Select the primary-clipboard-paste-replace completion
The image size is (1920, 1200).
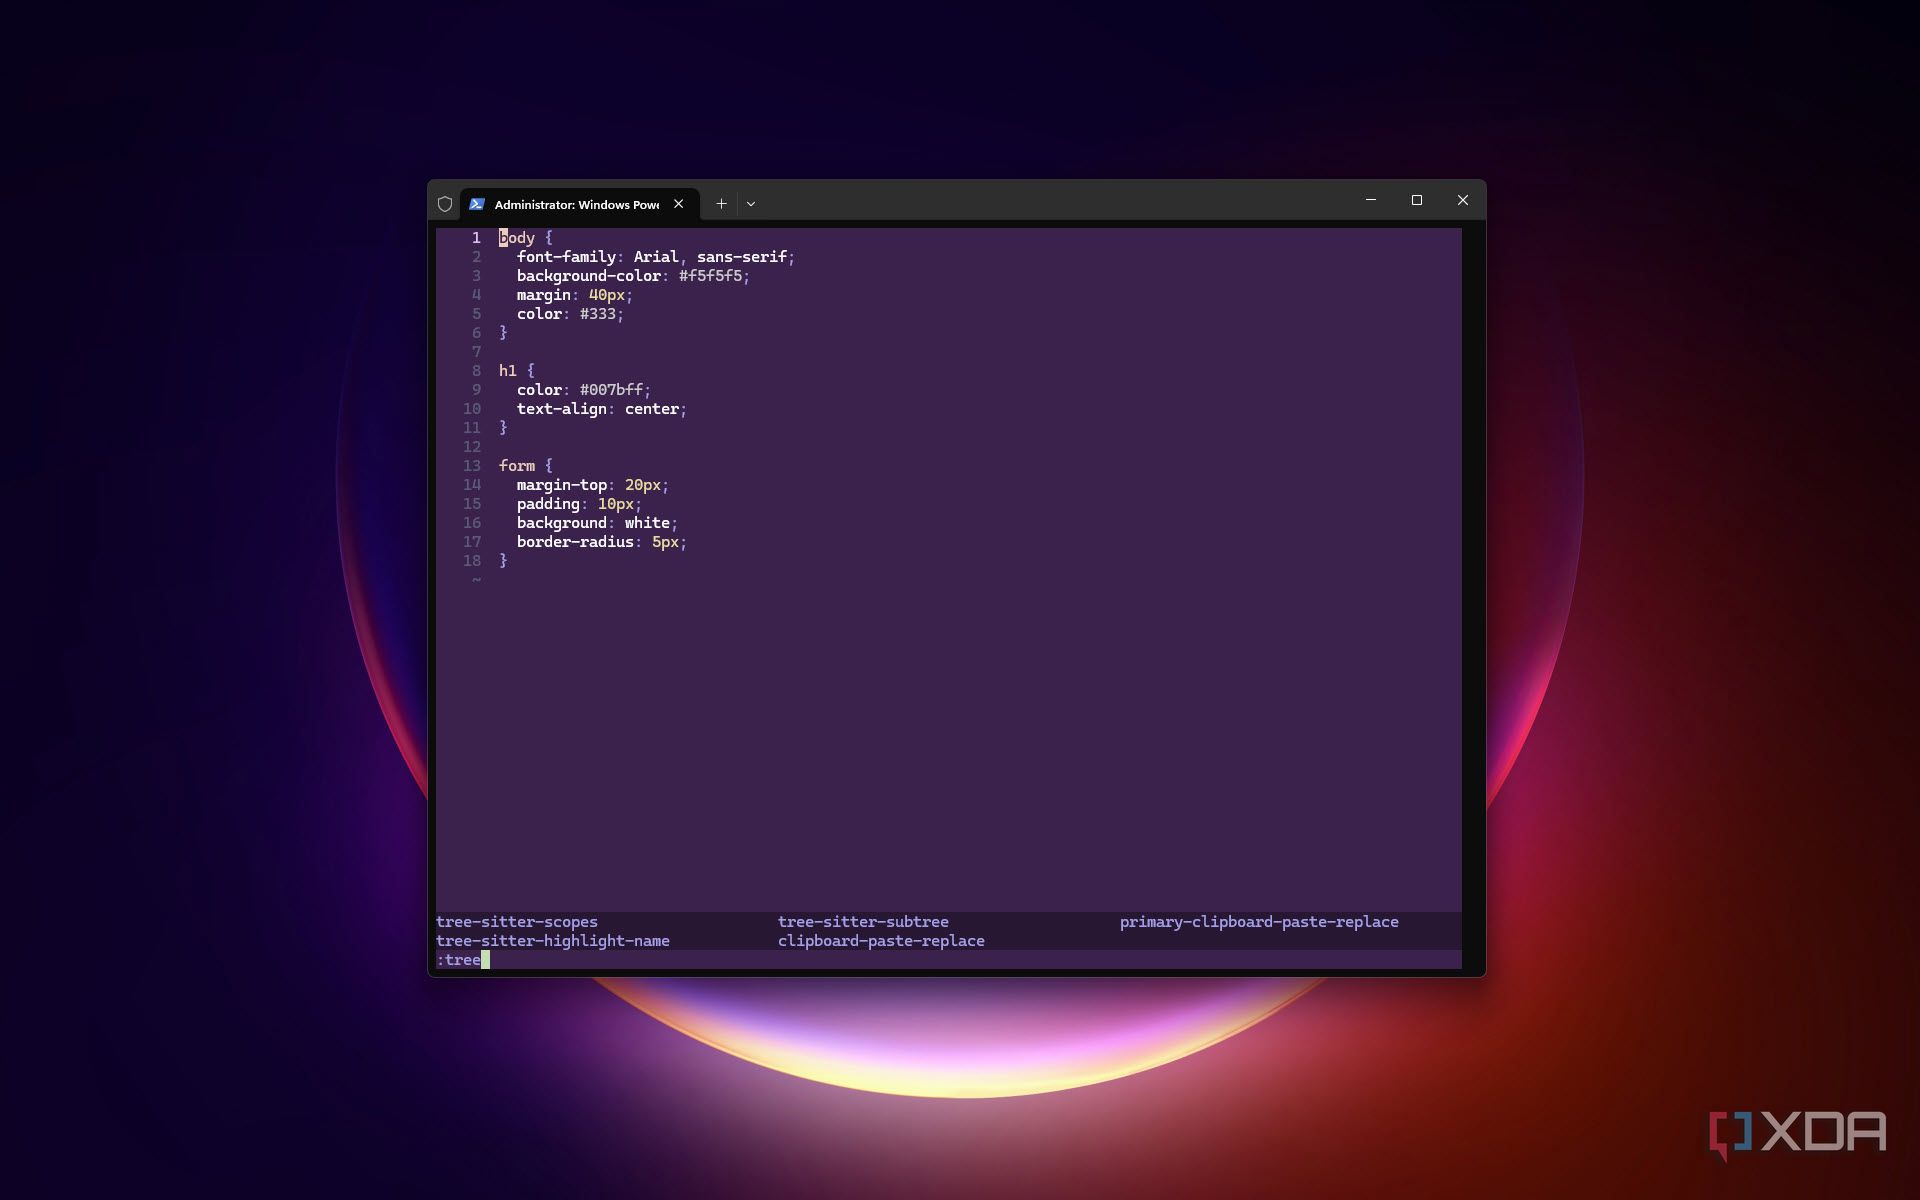click(x=1259, y=922)
